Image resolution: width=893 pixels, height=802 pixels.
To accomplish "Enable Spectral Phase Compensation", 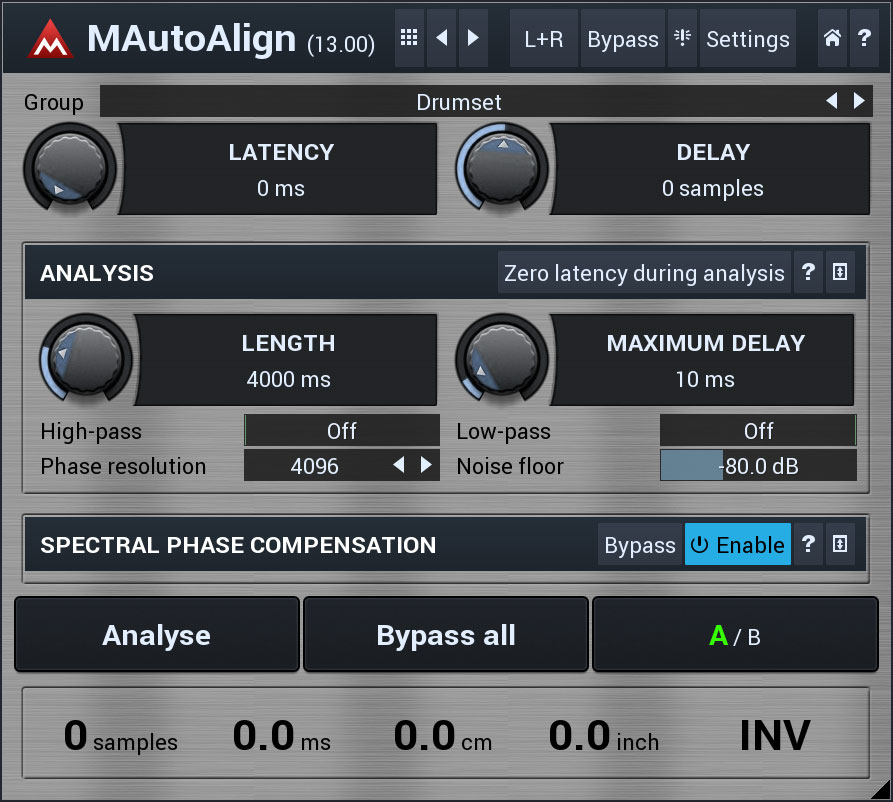I will coord(737,545).
